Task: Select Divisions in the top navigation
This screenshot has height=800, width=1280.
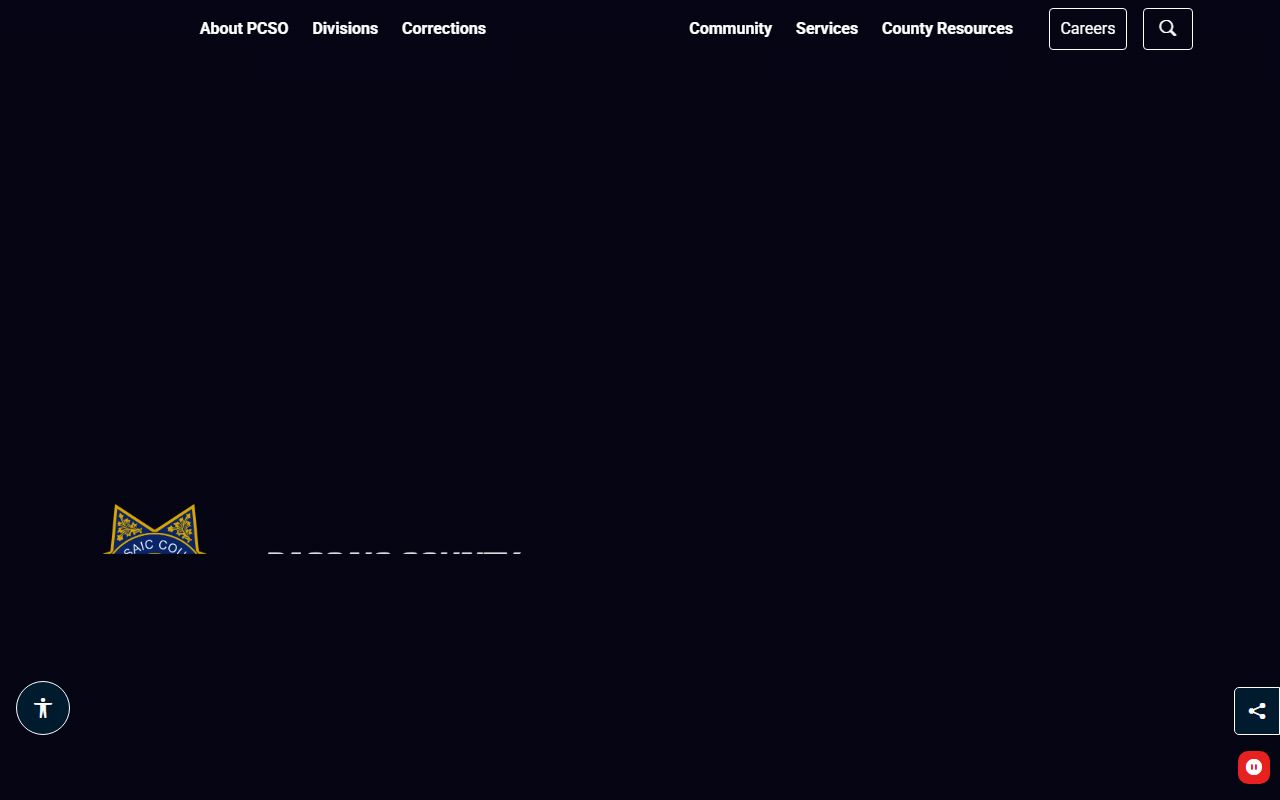Action: (345, 29)
